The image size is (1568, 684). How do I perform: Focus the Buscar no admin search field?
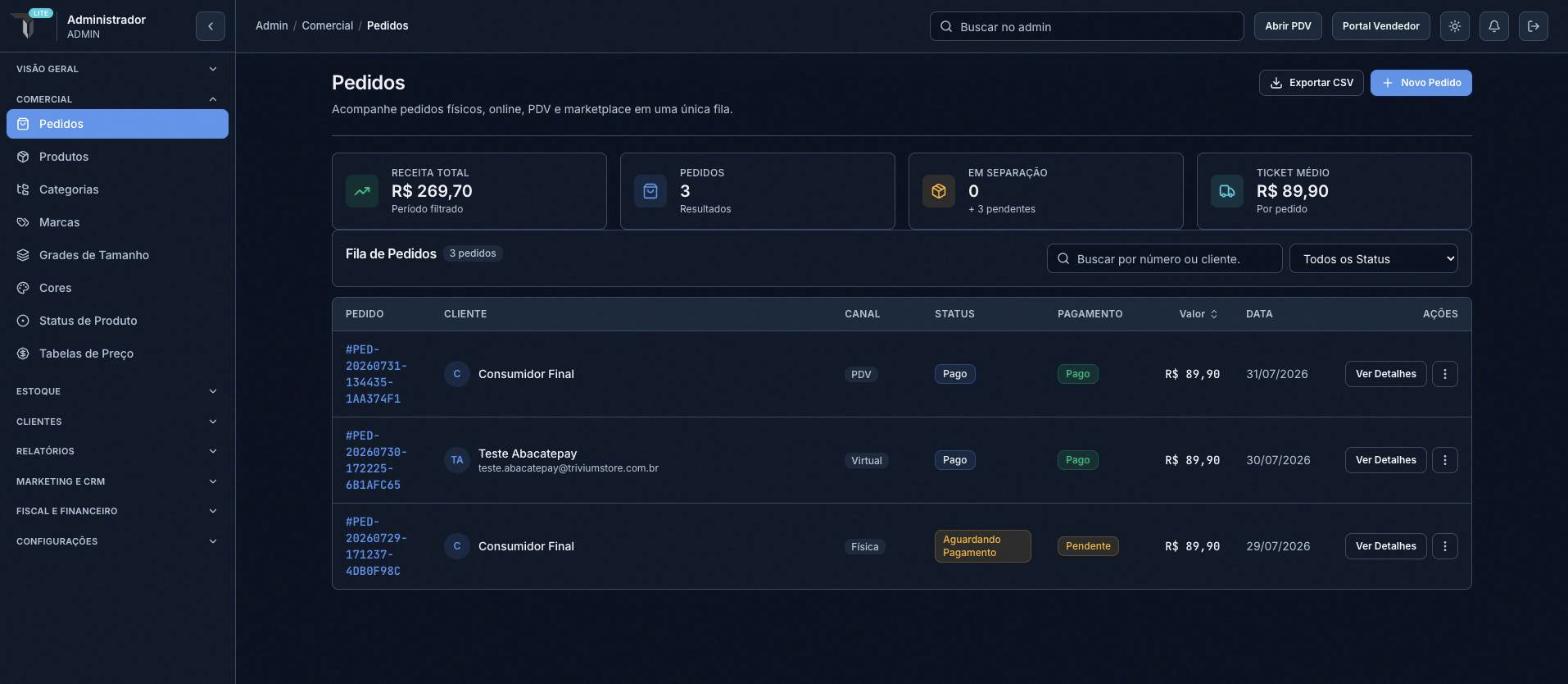[1087, 26]
